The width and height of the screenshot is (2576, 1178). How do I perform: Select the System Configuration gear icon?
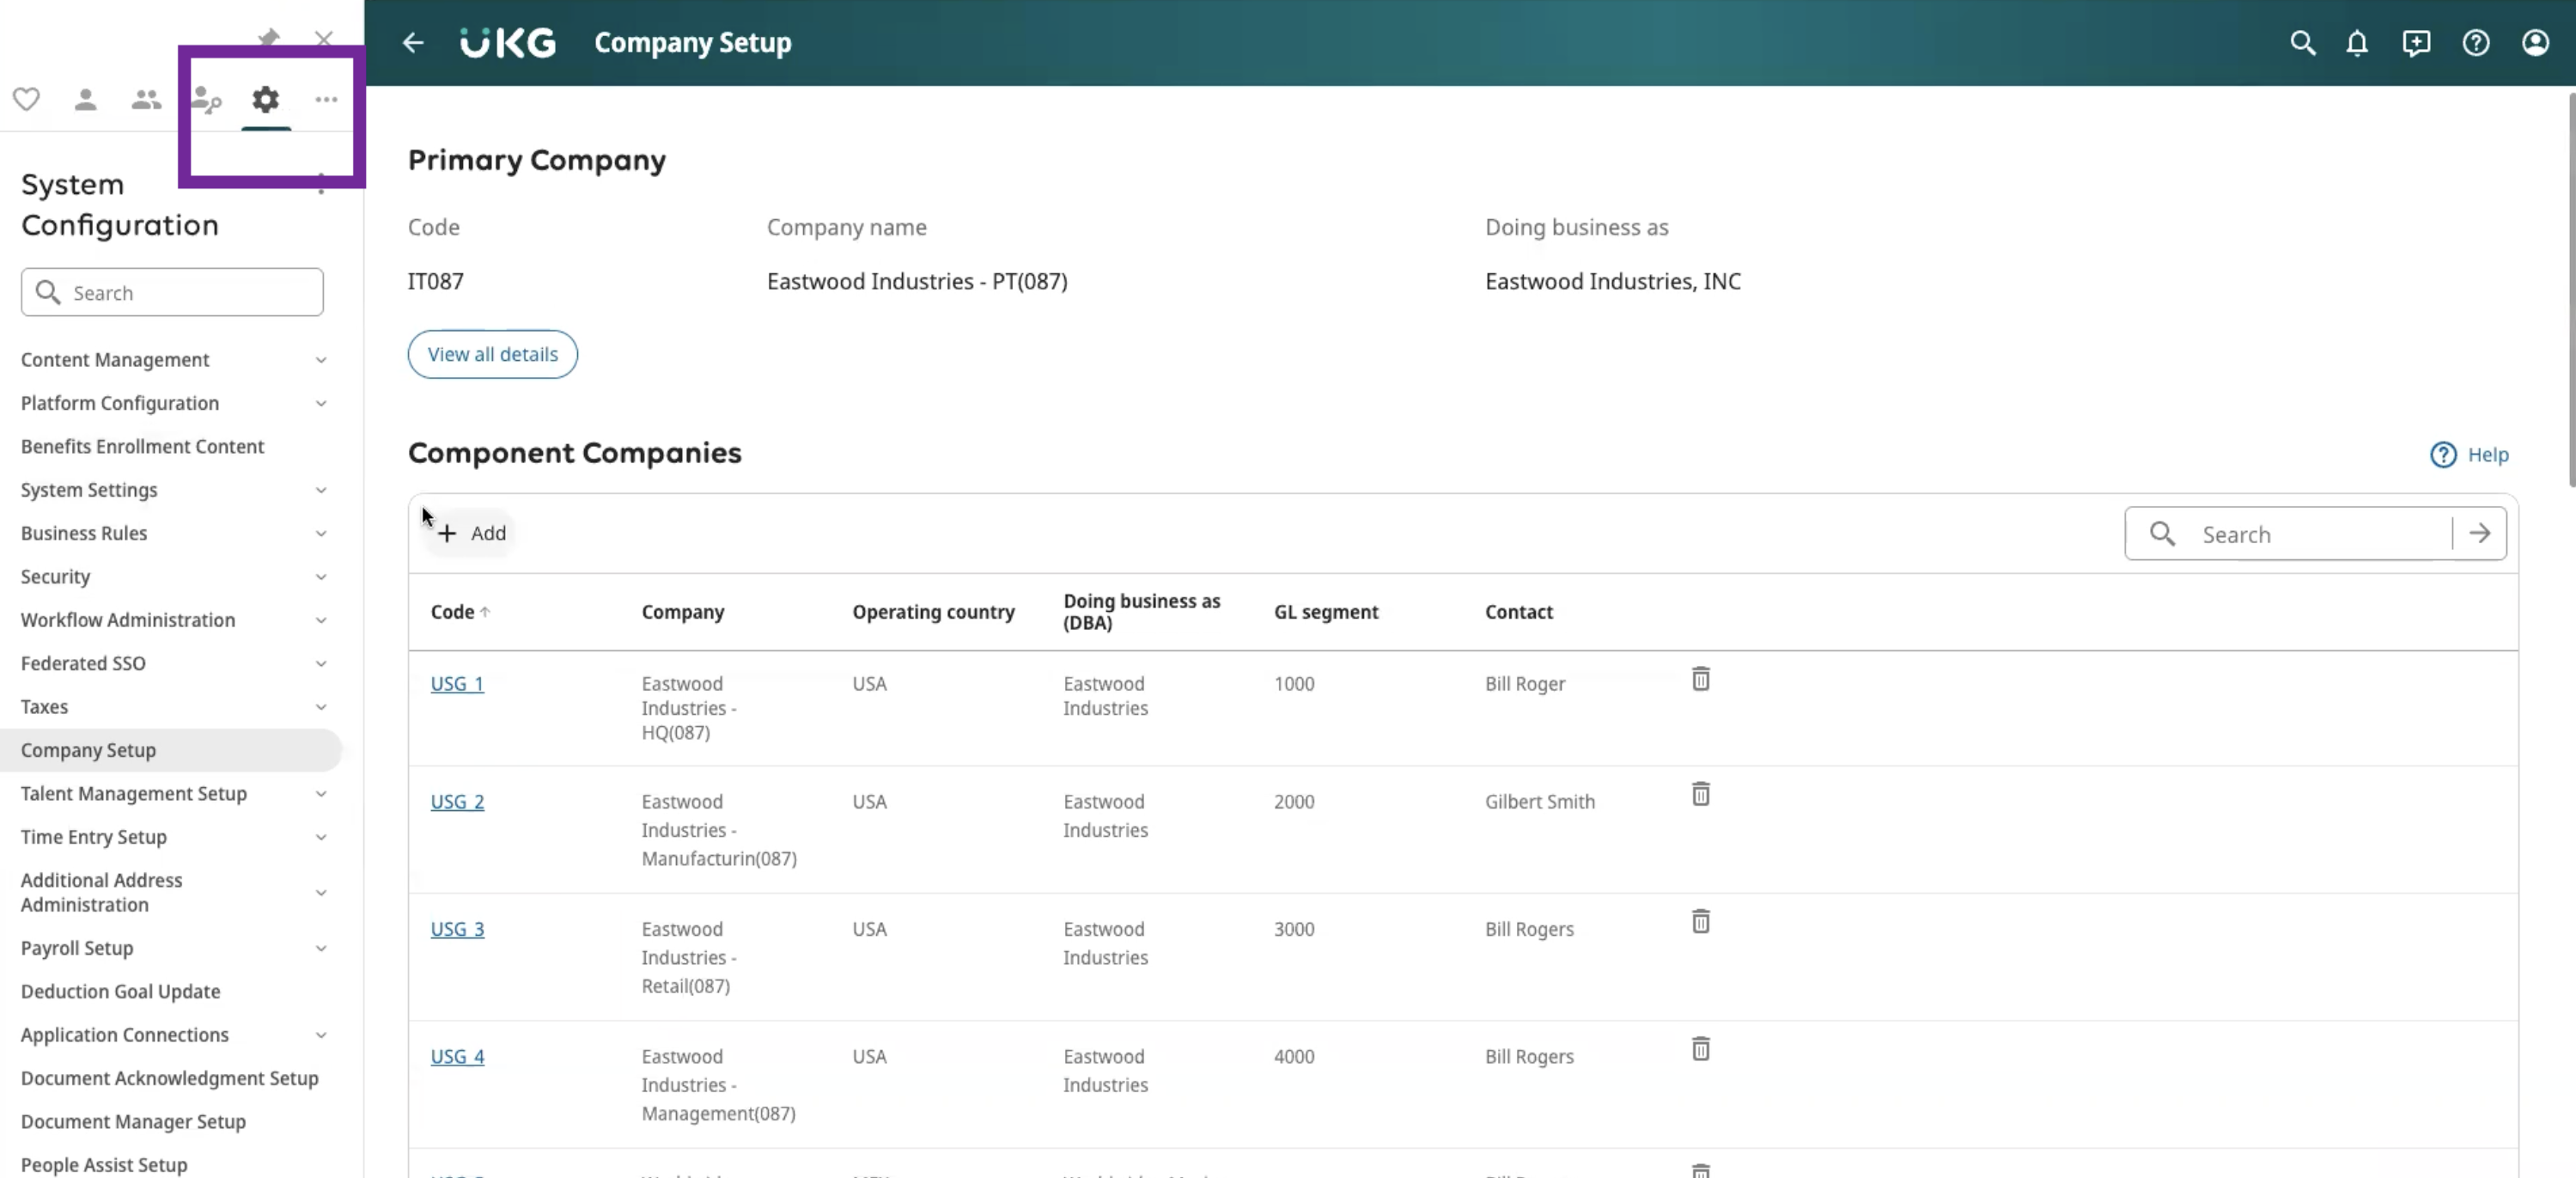[266, 99]
